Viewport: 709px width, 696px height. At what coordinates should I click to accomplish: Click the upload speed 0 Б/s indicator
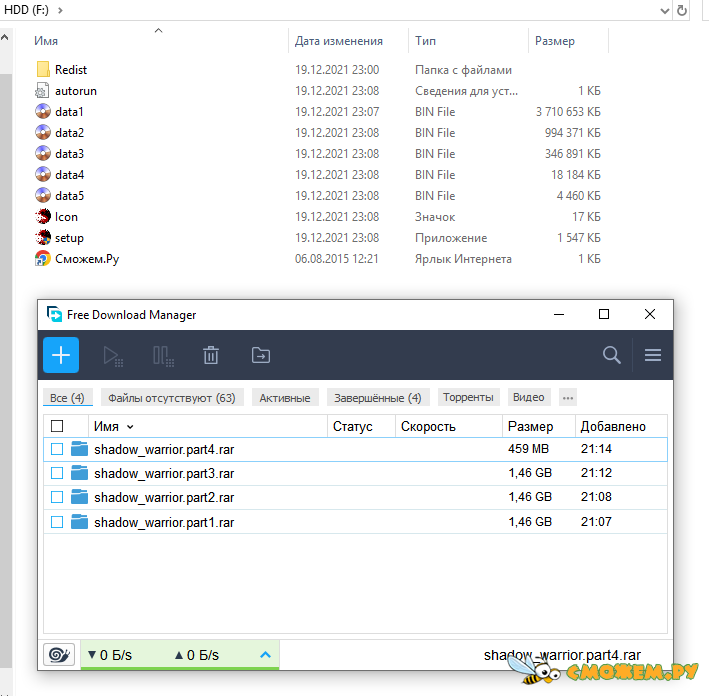coord(197,655)
